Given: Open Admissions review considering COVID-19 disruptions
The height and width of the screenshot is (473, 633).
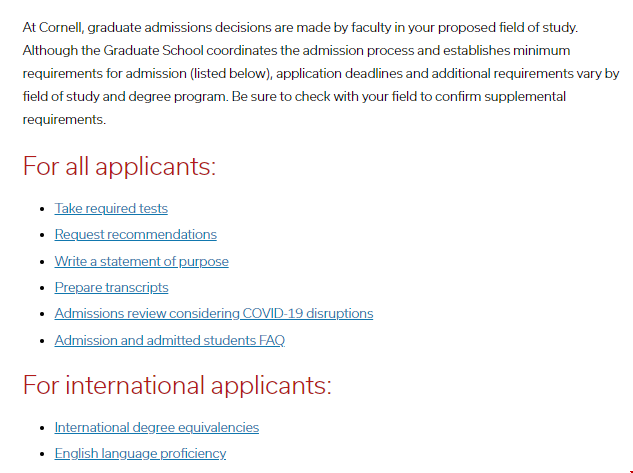Looking at the screenshot, I should [x=214, y=314].
